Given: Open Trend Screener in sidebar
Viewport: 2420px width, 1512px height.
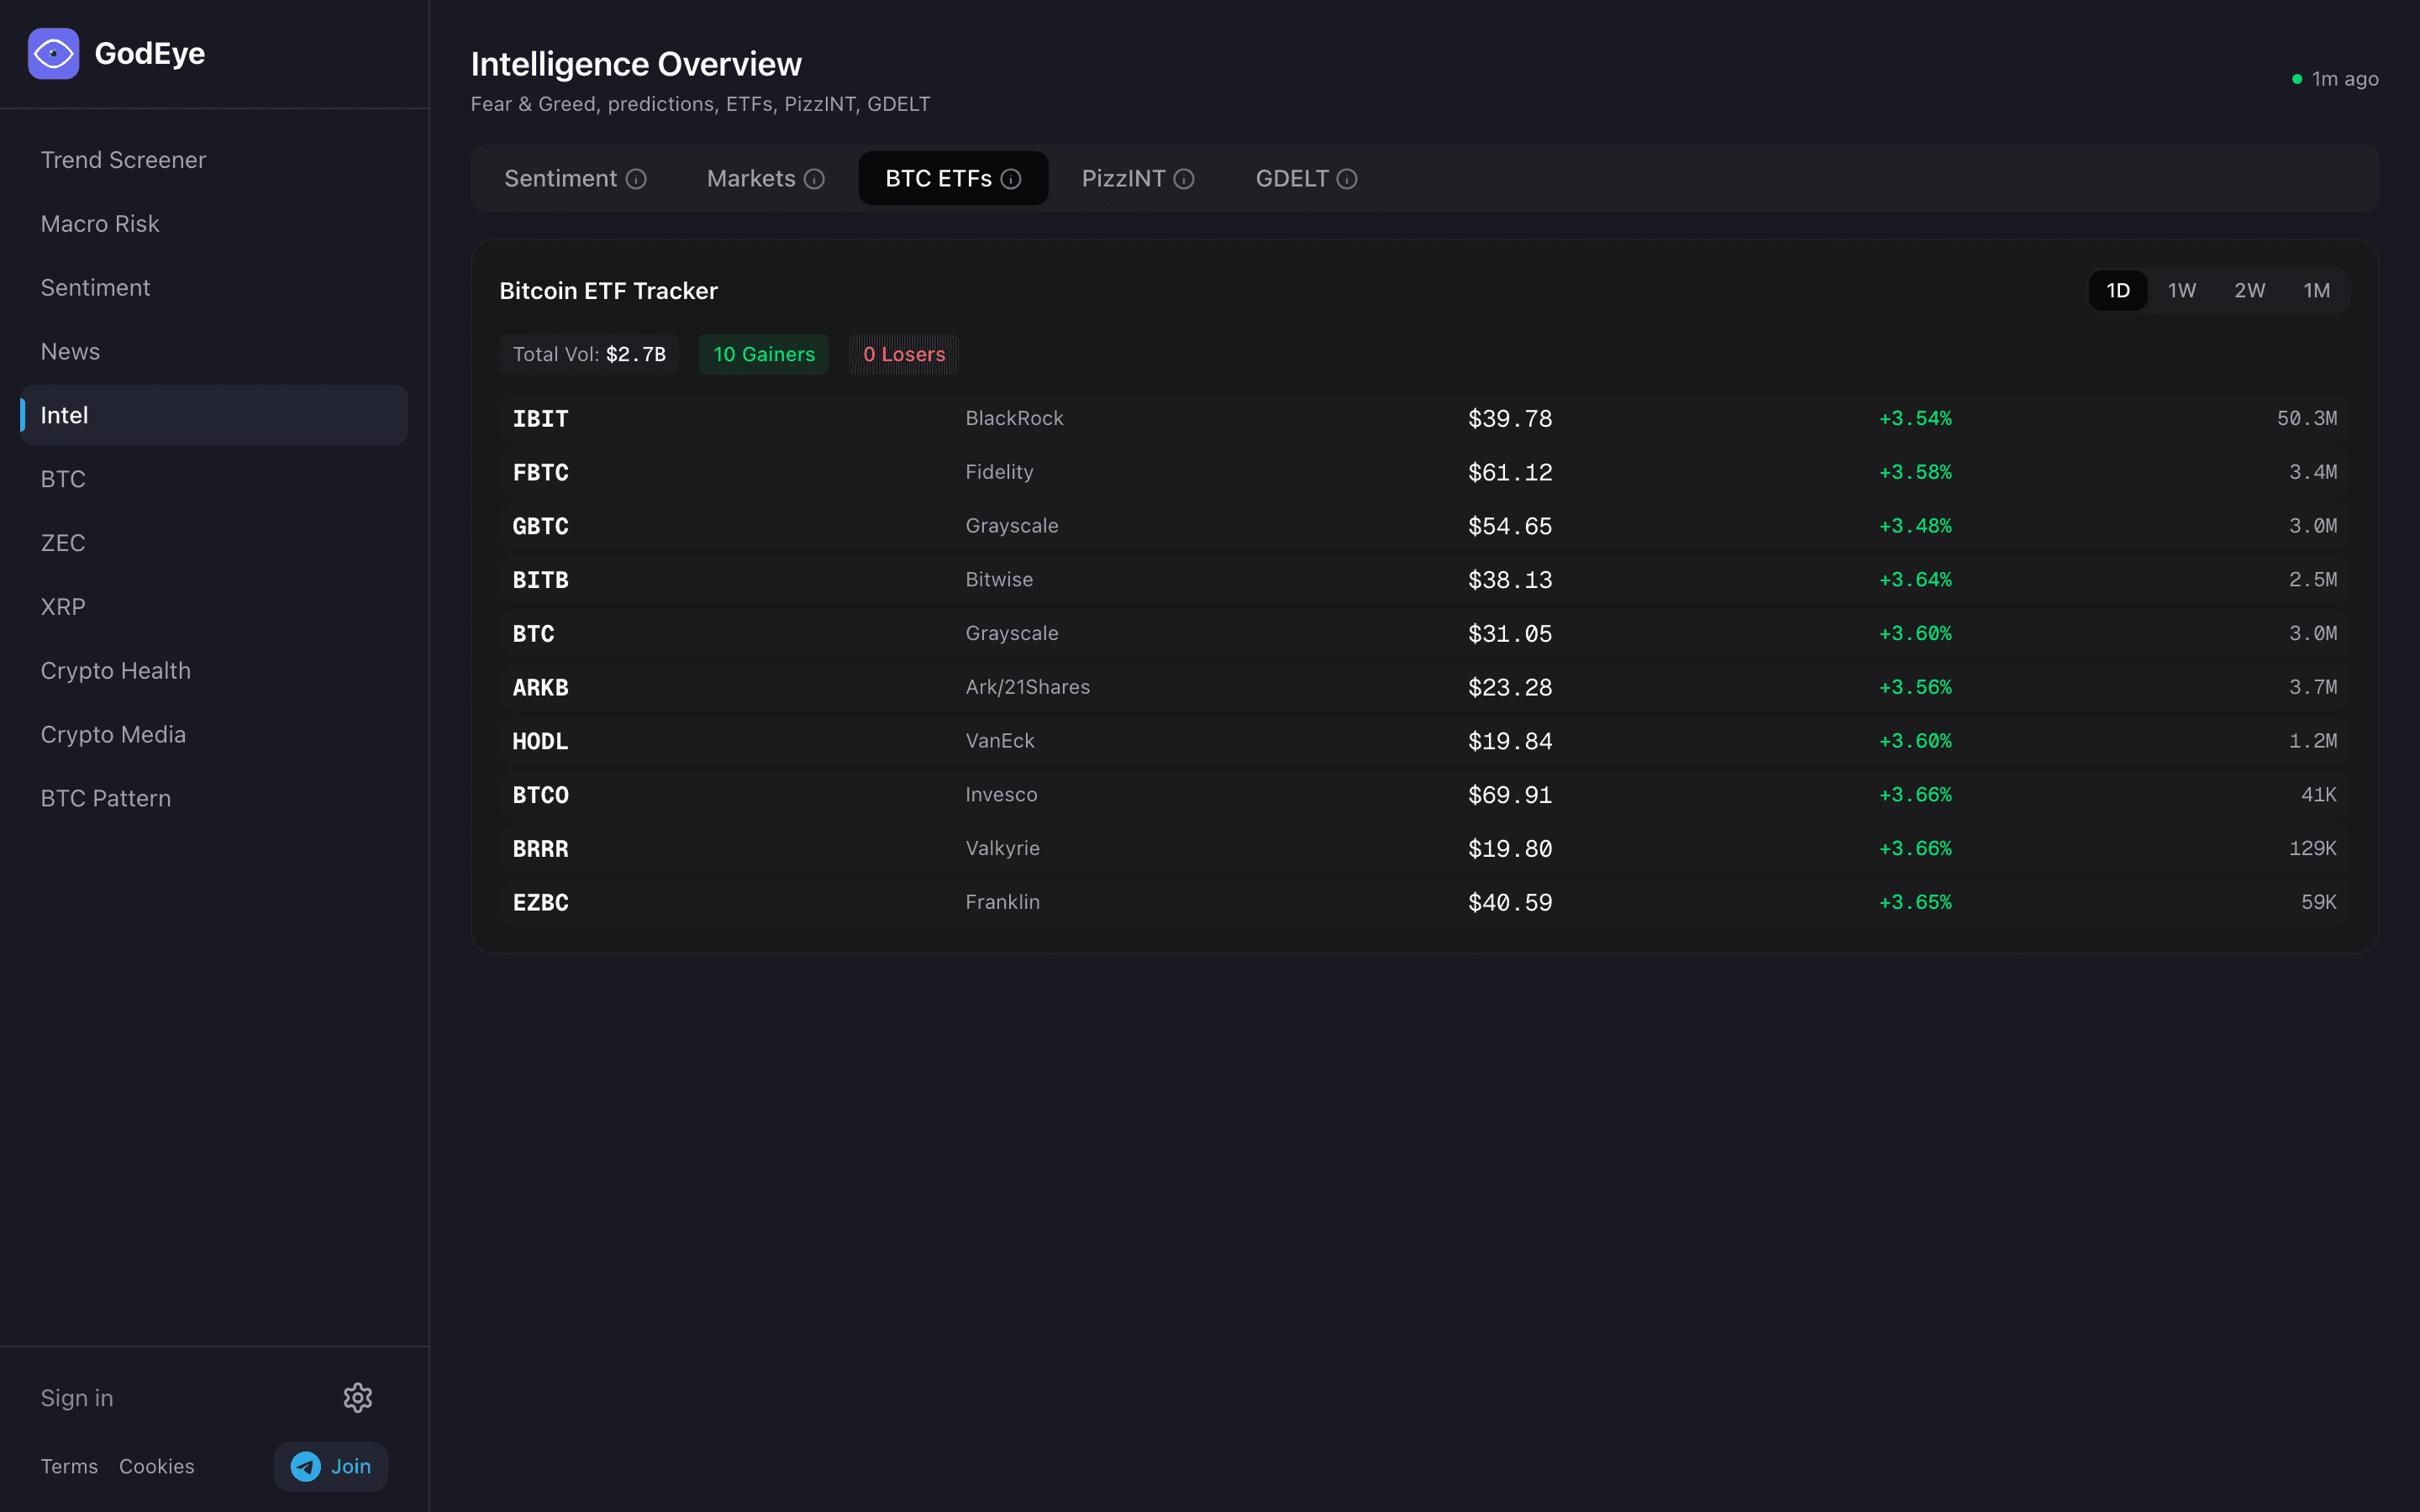Looking at the screenshot, I should click(123, 160).
